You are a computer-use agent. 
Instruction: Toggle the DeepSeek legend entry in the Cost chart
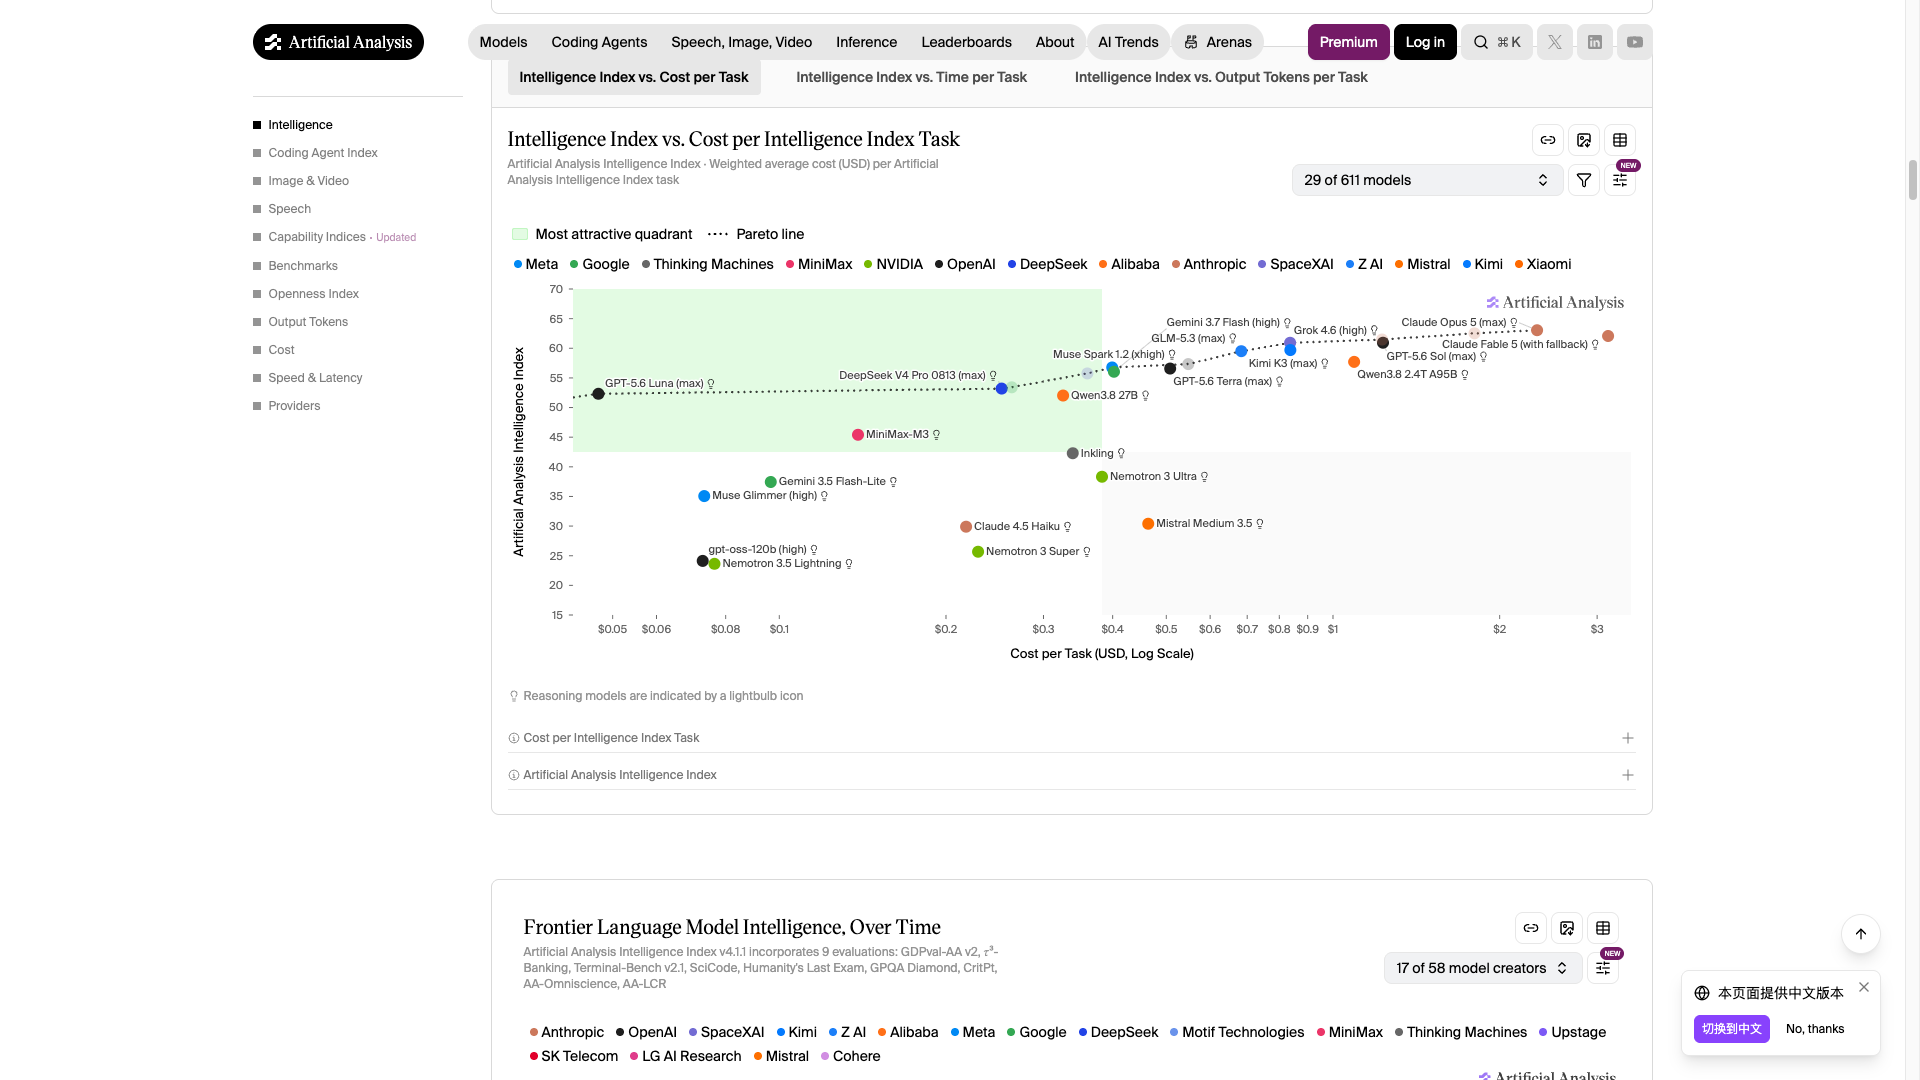pyautogui.click(x=1047, y=264)
